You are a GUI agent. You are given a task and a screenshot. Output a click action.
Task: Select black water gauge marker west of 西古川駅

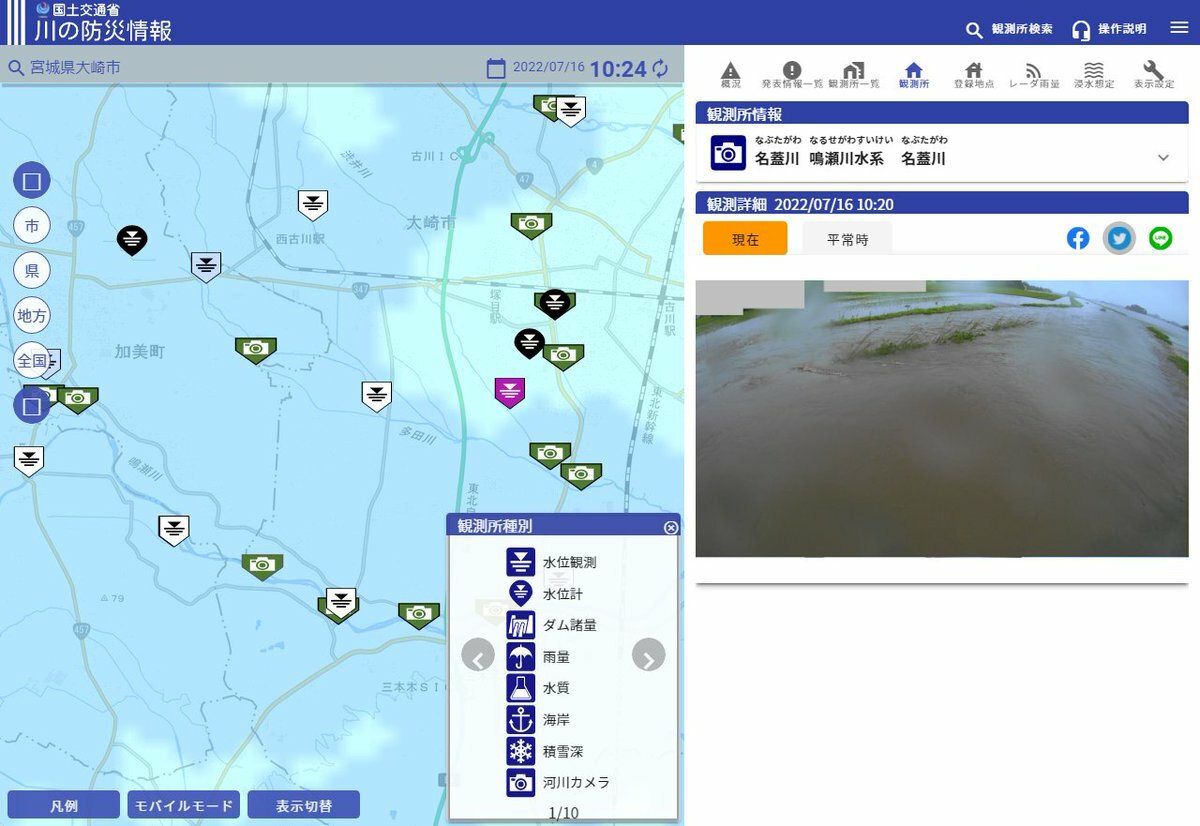tap(132, 240)
